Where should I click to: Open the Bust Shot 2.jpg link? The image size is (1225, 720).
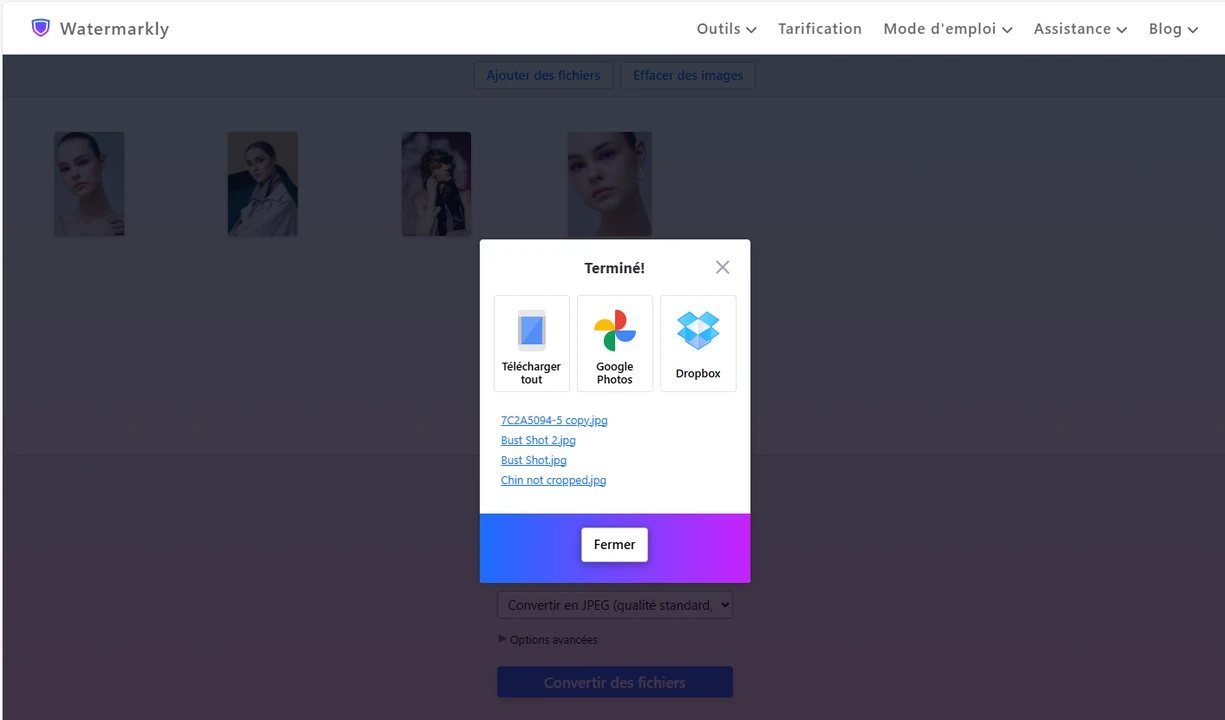pos(538,440)
